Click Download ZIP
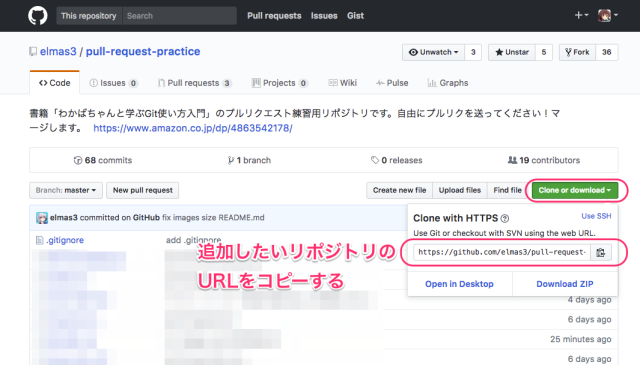 (x=565, y=284)
